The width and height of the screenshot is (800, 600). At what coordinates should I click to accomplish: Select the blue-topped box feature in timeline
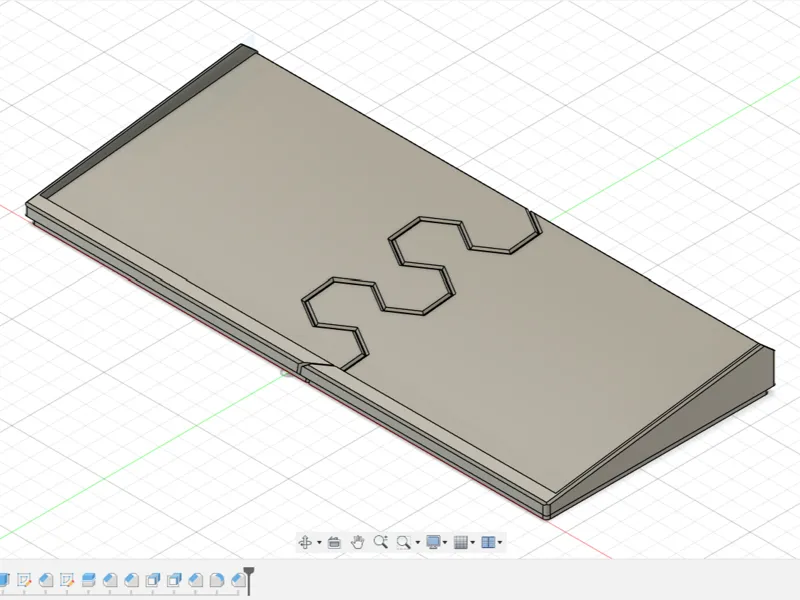[x=88, y=580]
